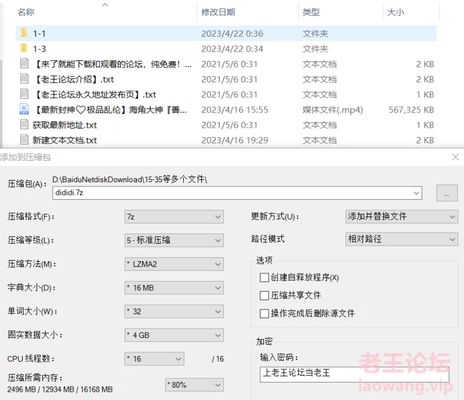This screenshot has height=400, width=464.
Task: Check 操作完成后删除源文件 option
Action: 264,313
